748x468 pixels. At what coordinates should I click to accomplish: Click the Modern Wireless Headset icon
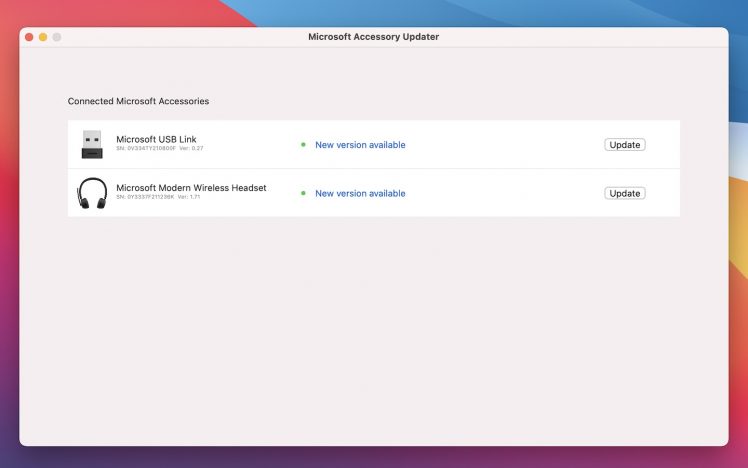[x=92, y=193]
